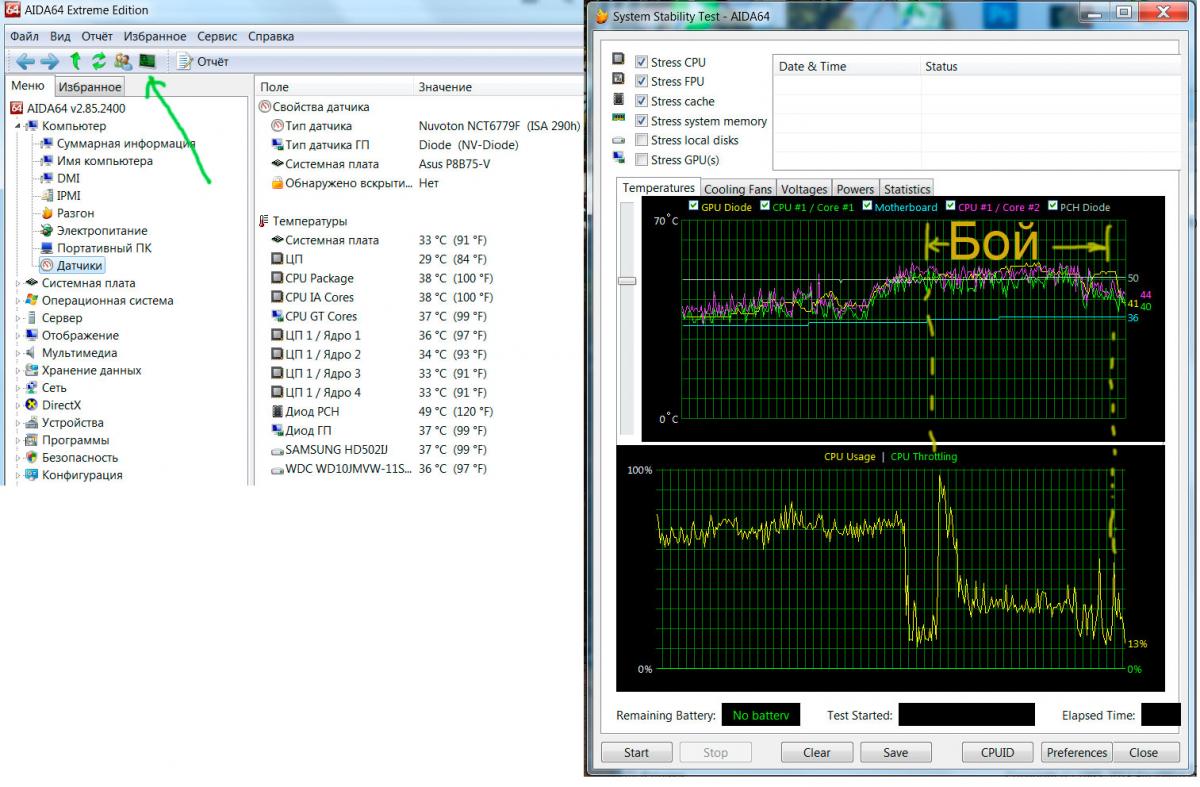
Task: Sort by the Поле column header
Action: (x=334, y=87)
